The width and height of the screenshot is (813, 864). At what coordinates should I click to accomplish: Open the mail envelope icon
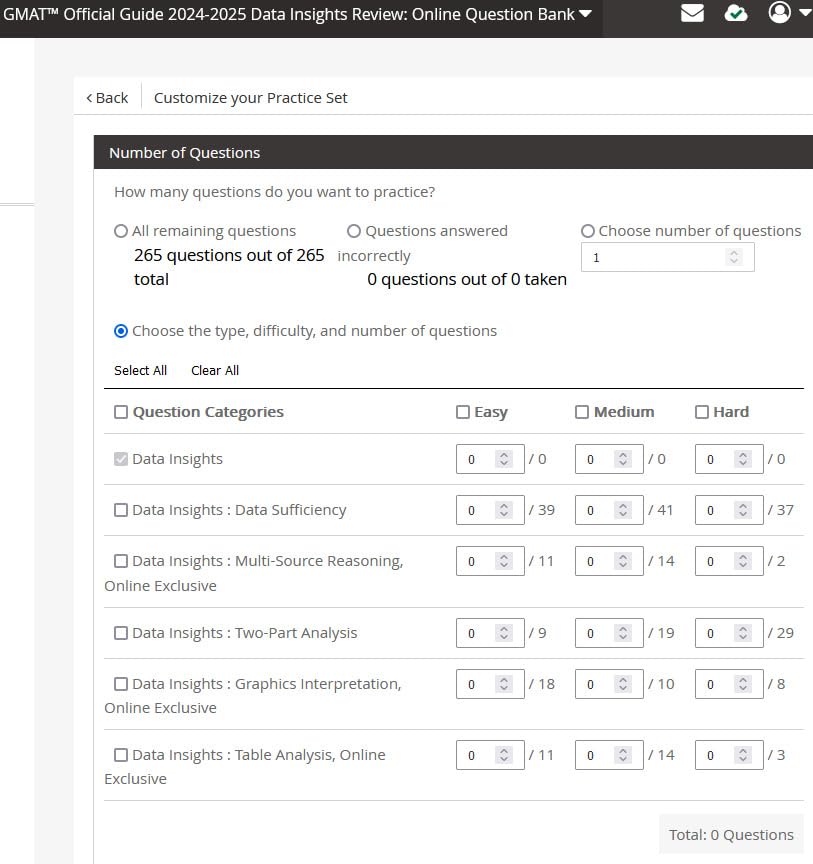692,13
